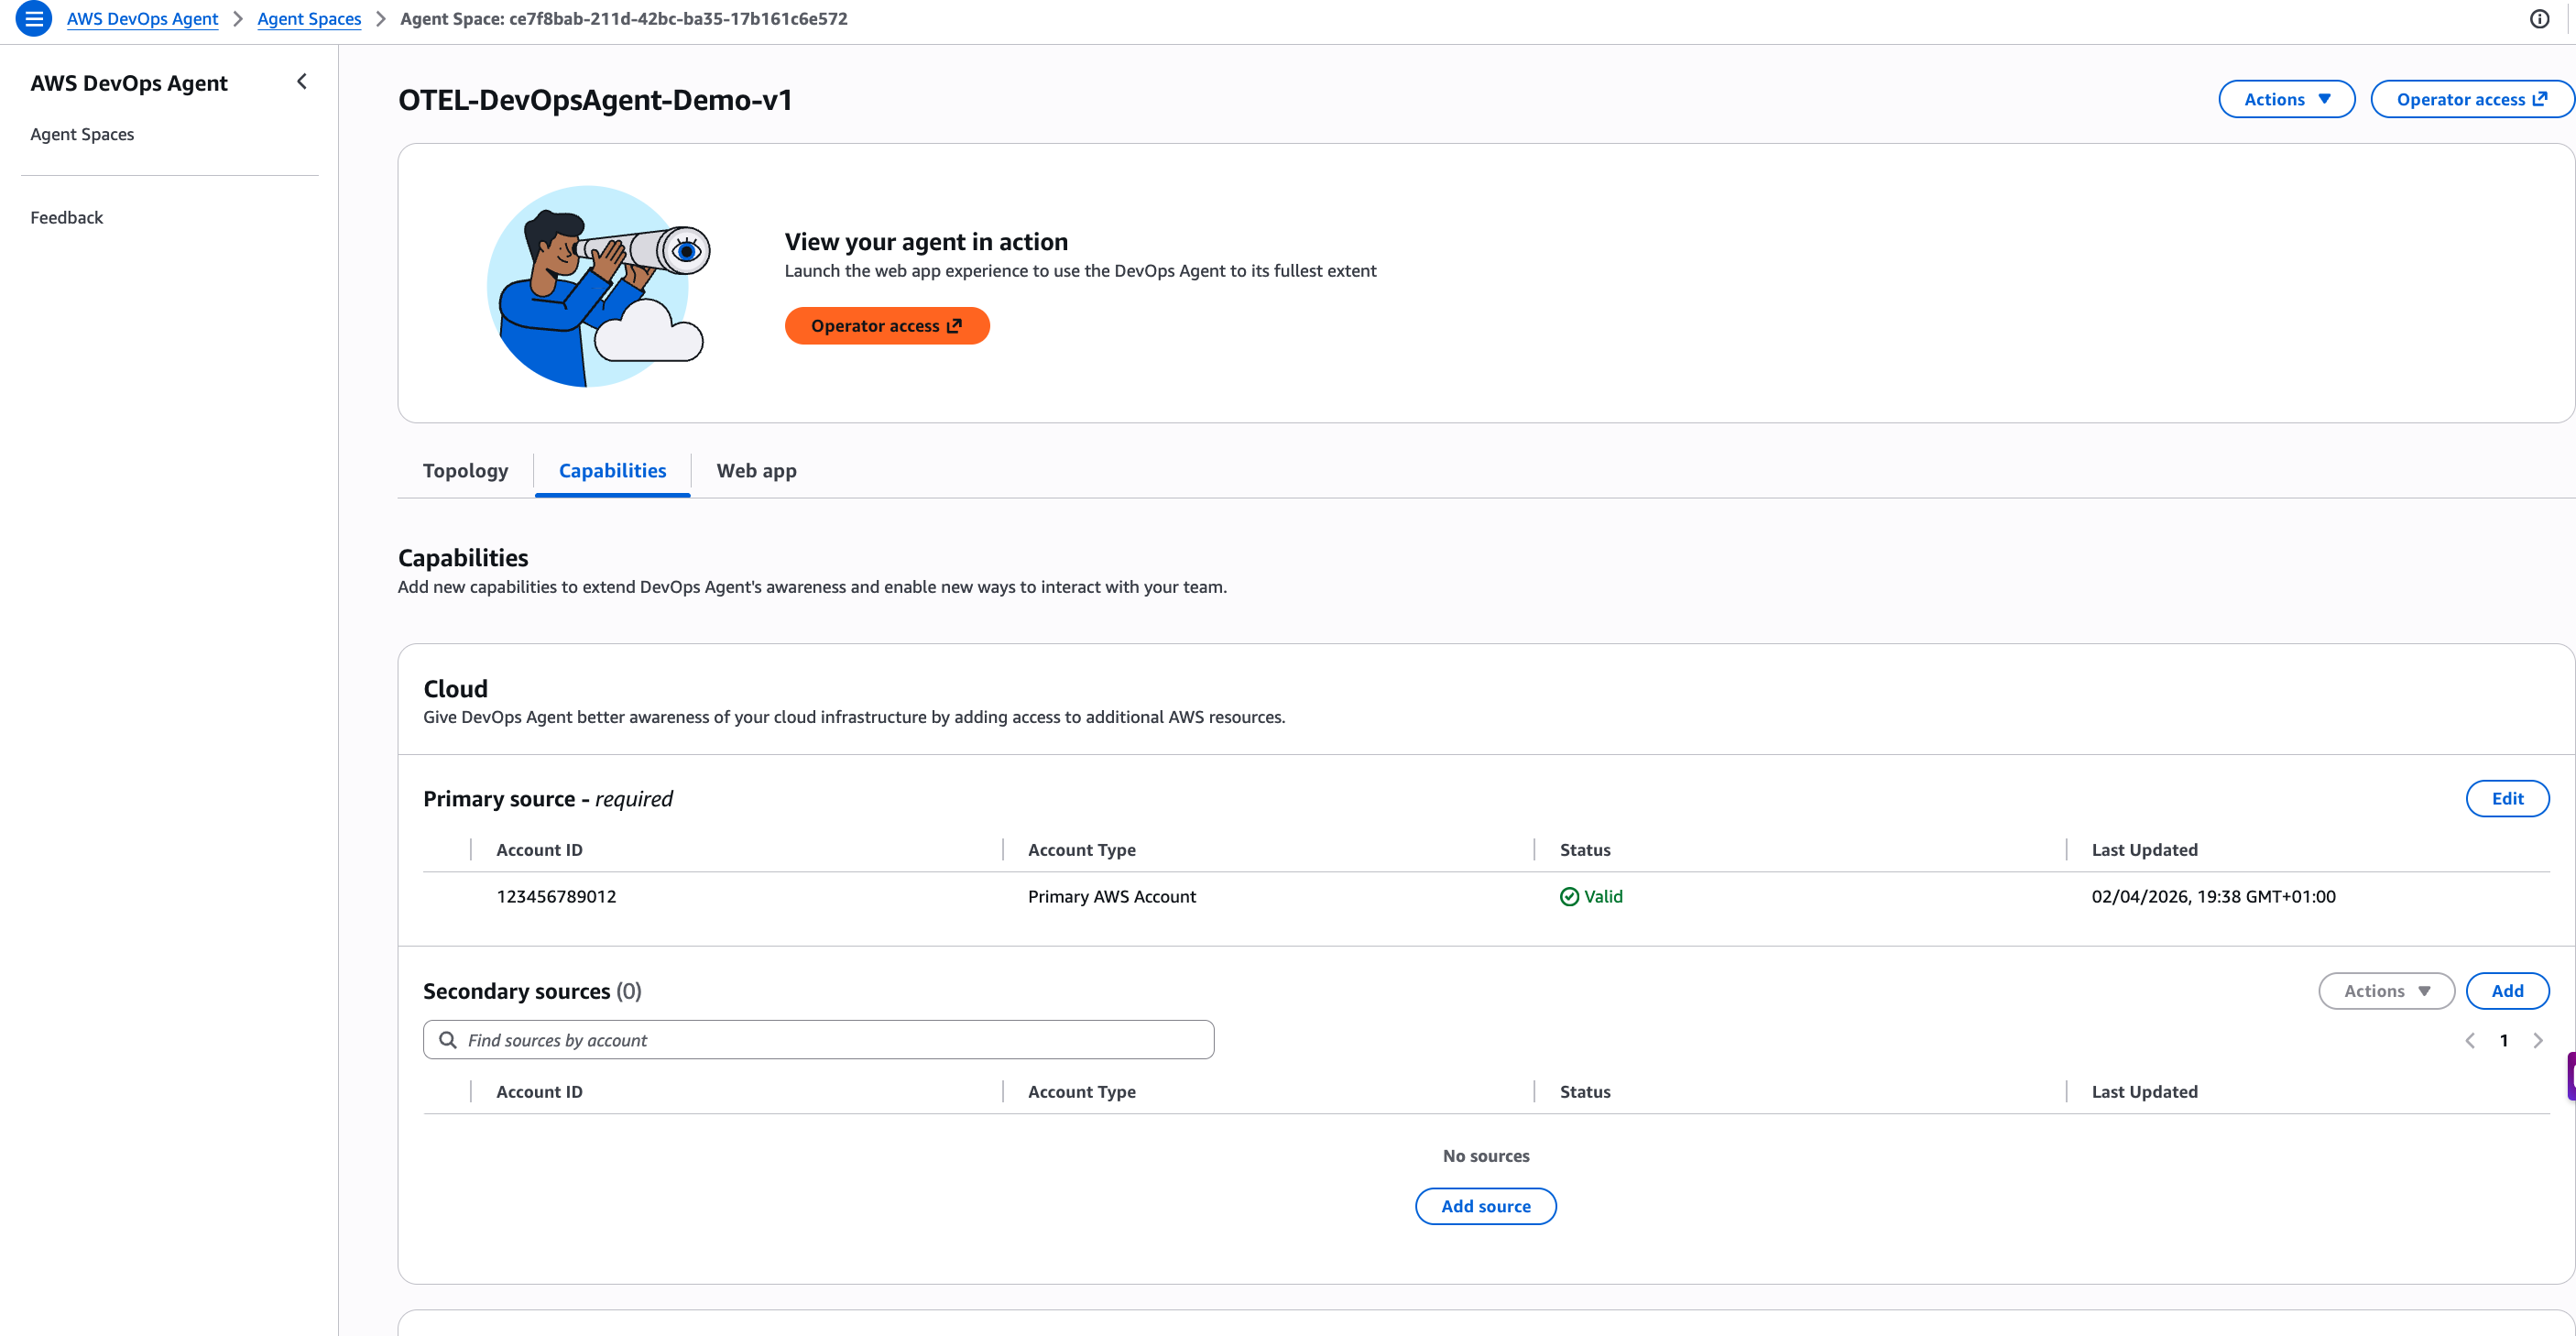Open the hamburger navigation menu

[33, 18]
